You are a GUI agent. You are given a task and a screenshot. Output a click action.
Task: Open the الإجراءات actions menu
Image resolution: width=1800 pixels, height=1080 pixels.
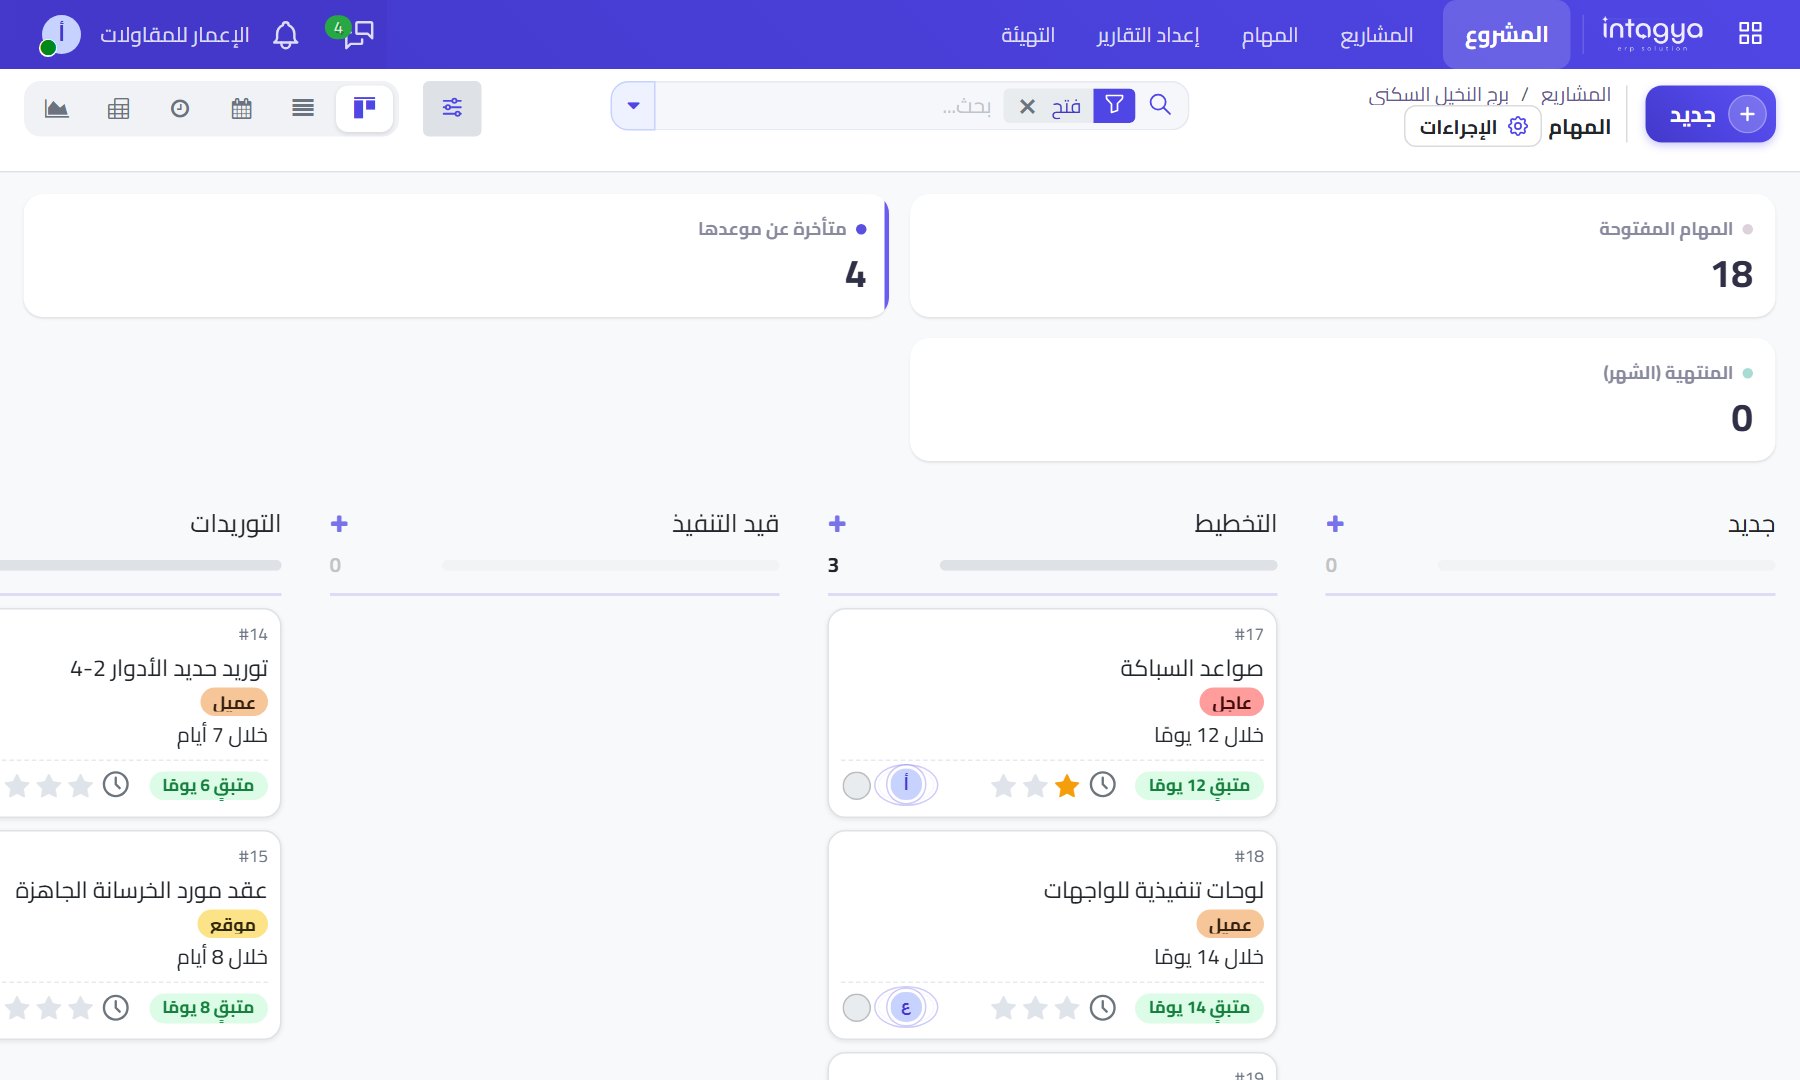1473,127
